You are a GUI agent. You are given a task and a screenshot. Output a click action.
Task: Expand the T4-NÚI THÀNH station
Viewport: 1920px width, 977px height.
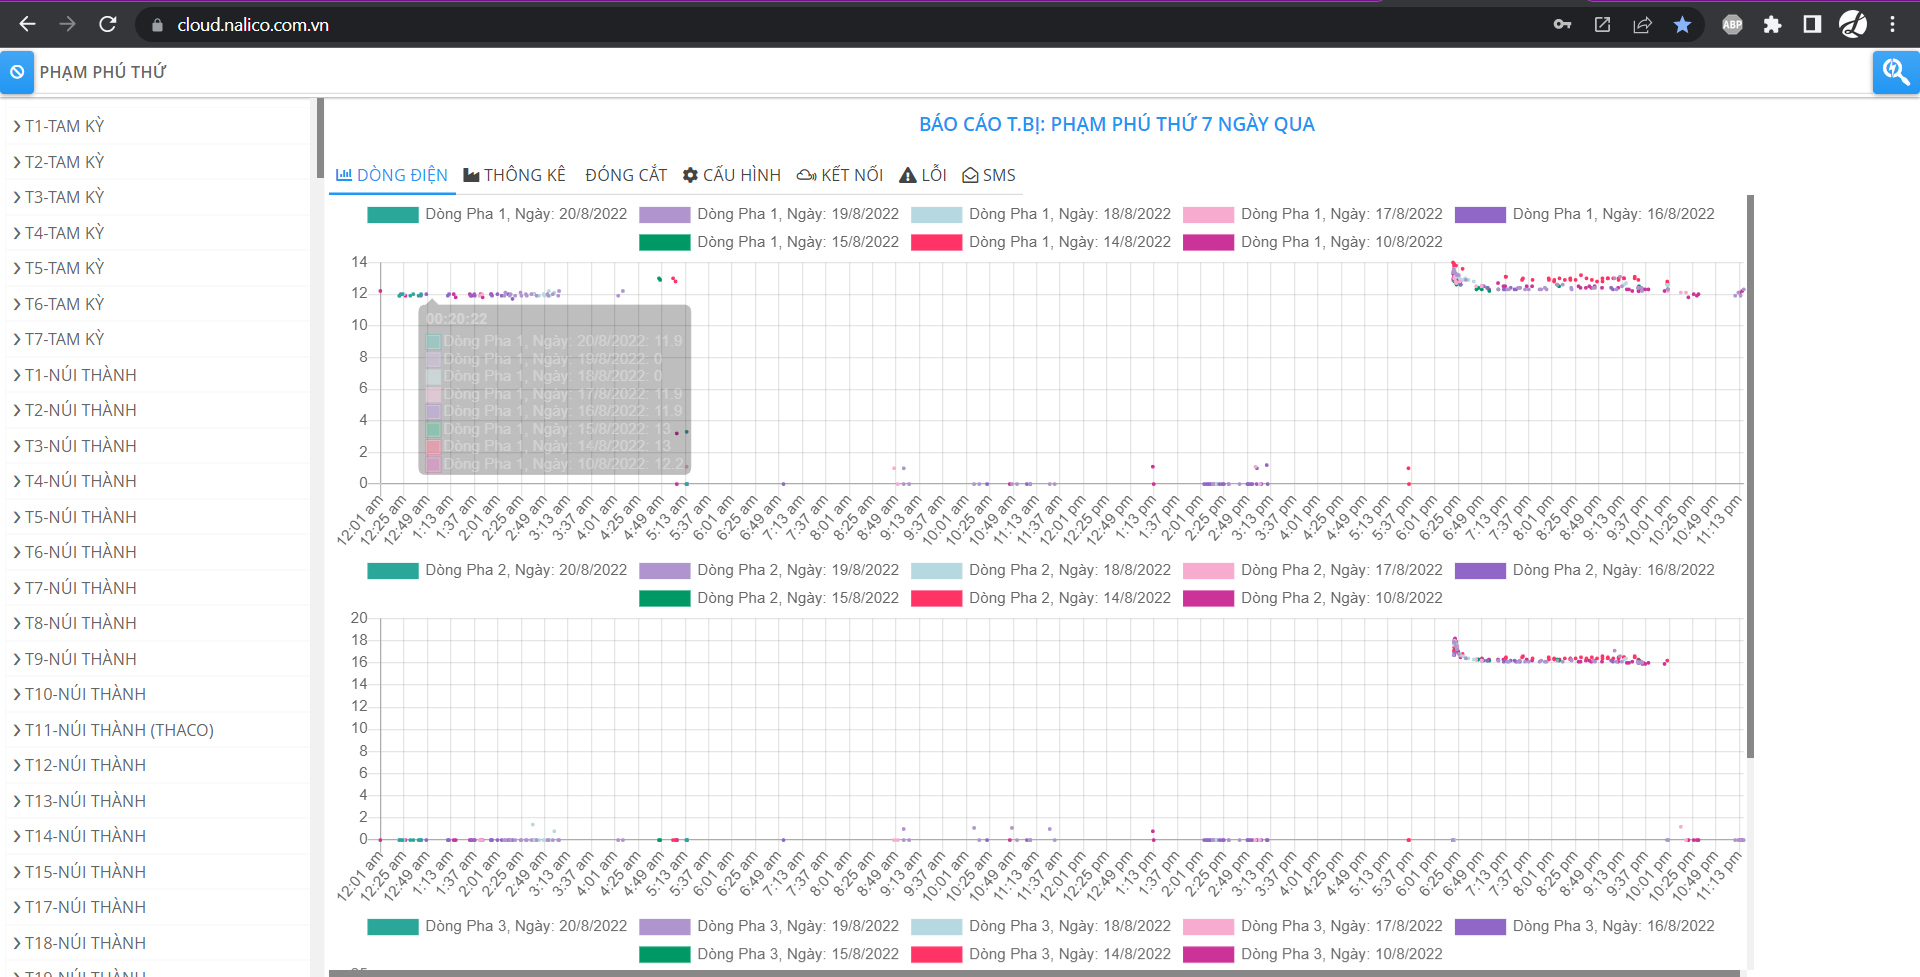point(17,481)
